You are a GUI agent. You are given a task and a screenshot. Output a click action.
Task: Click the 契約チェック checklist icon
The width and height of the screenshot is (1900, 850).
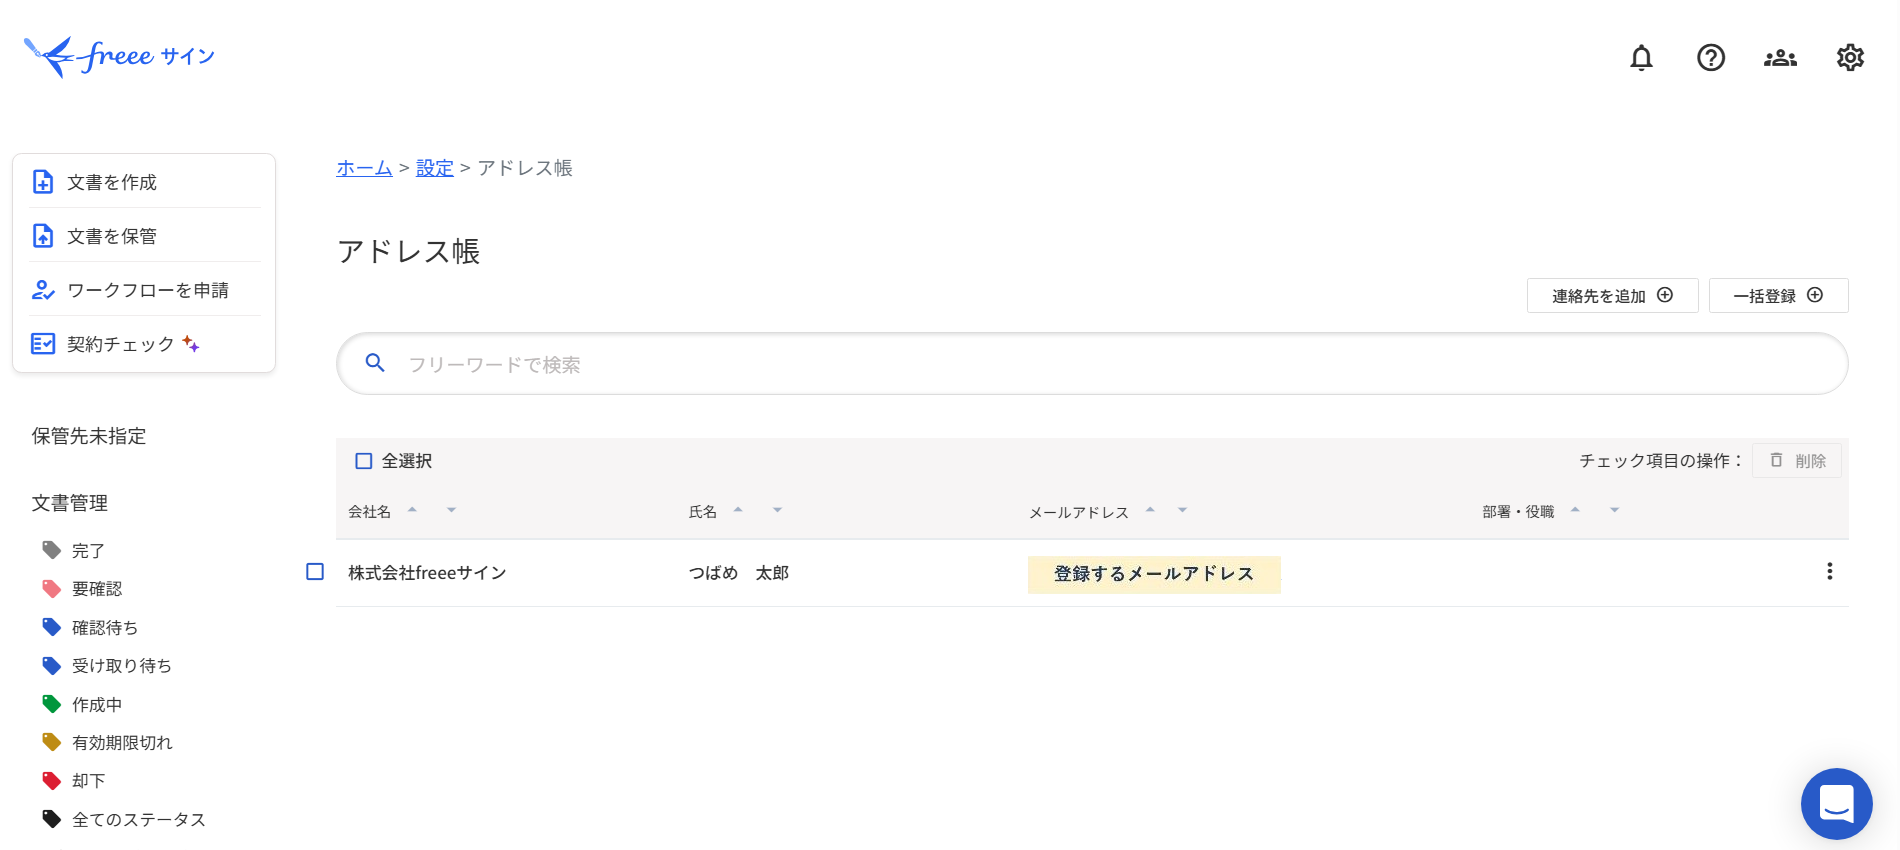[43, 344]
